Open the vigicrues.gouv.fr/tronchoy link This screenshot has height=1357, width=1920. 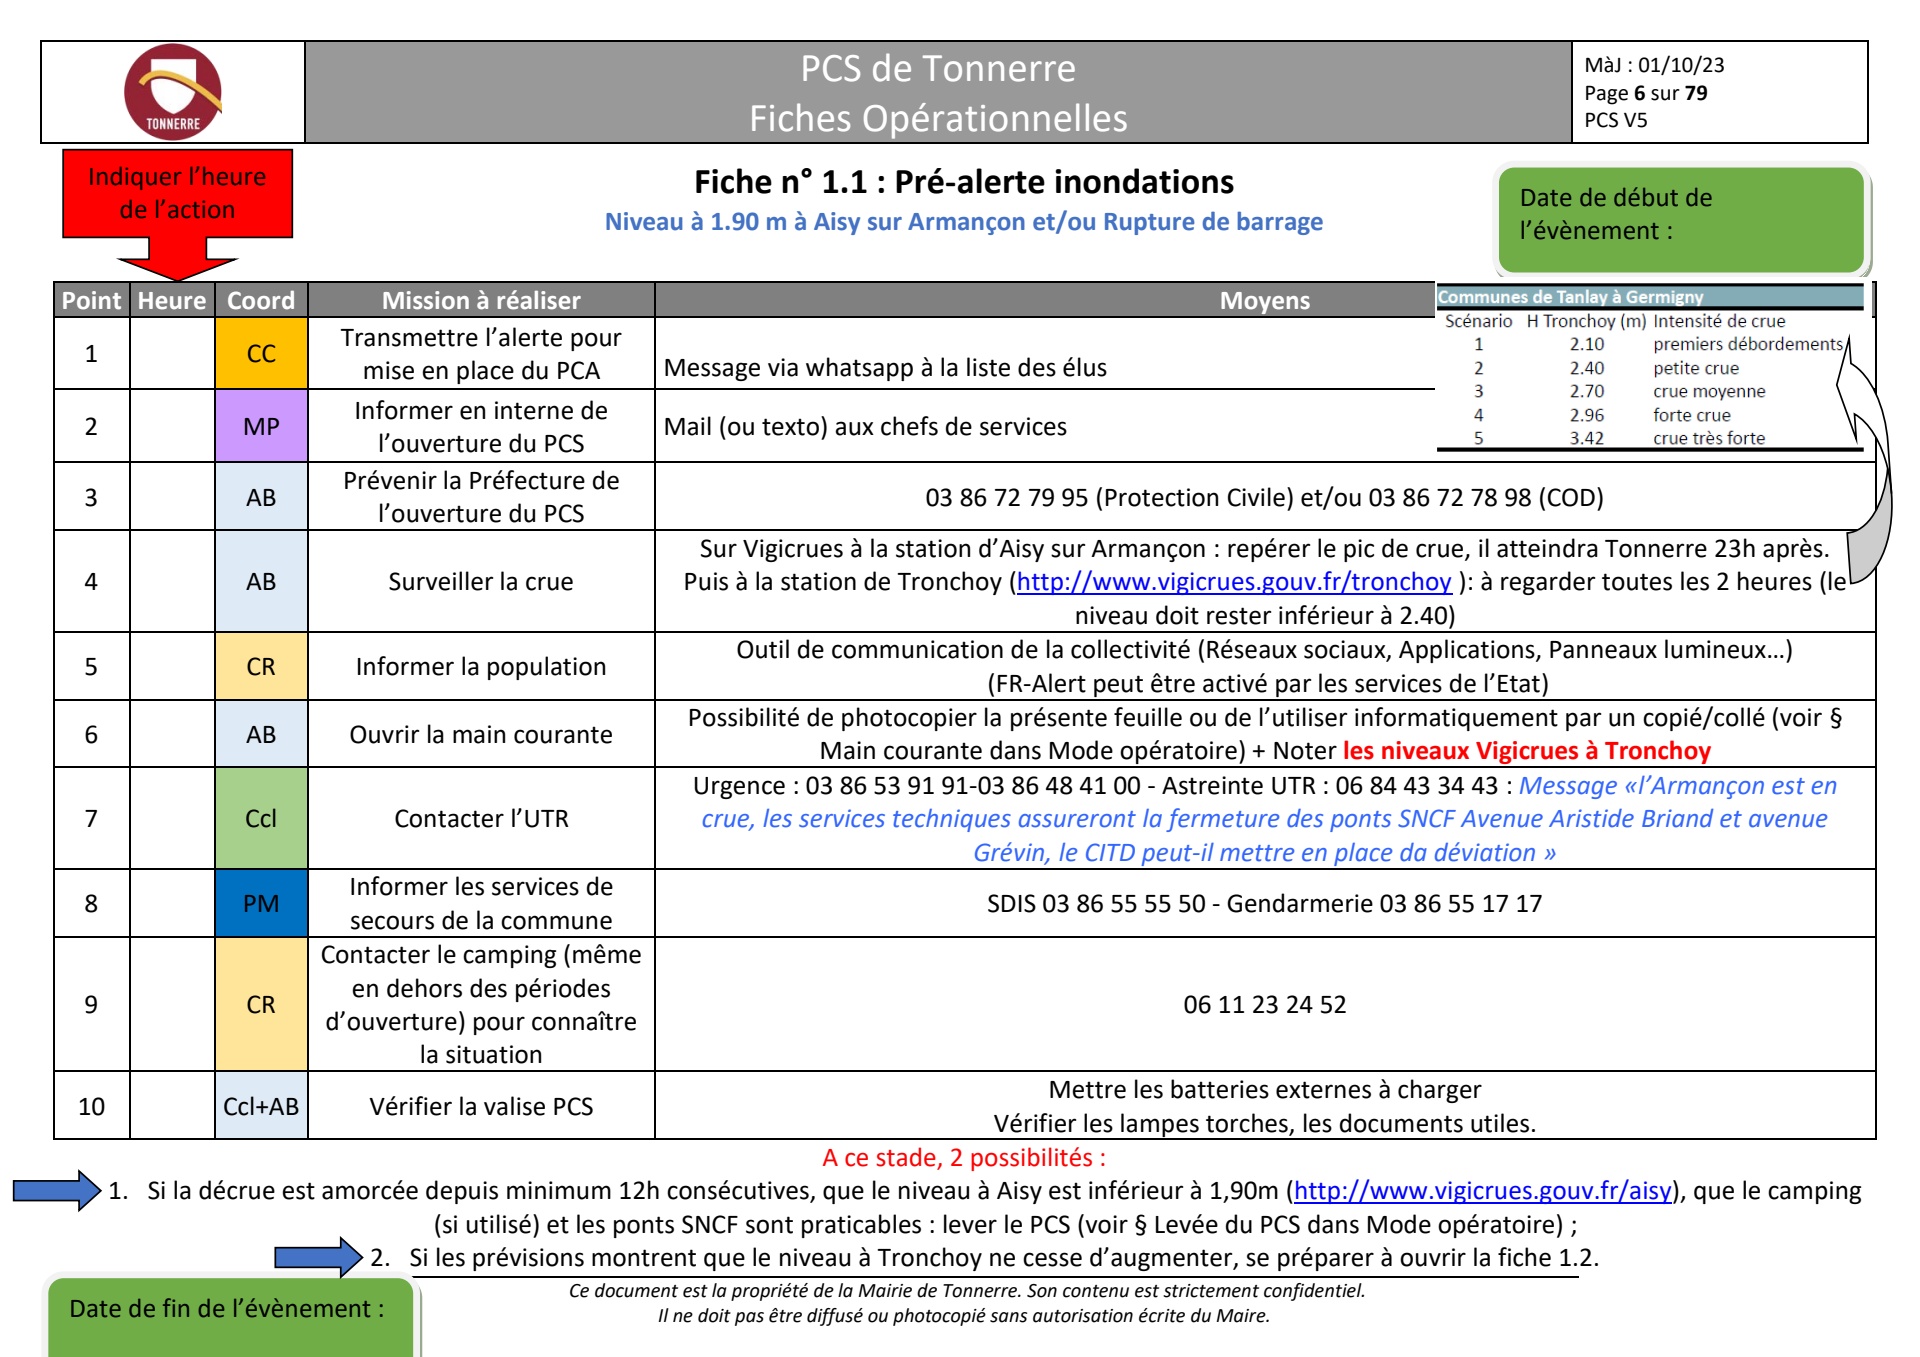[1234, 582]
